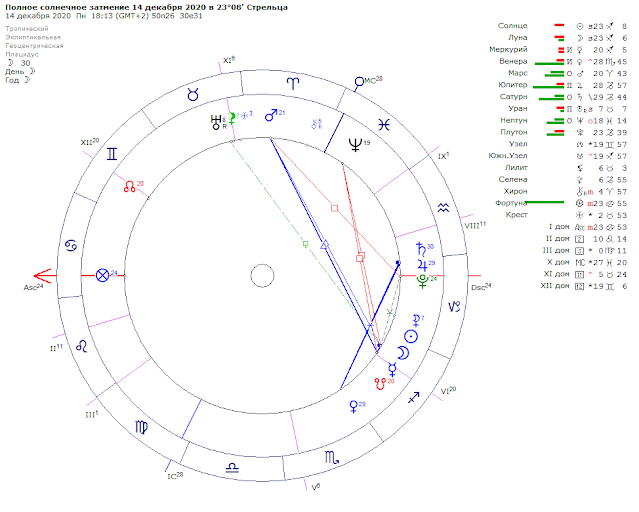Select the red South Node symbol
Image resolution: width=639 pixels, height=512 pixels.
click(x=380, y=384)
